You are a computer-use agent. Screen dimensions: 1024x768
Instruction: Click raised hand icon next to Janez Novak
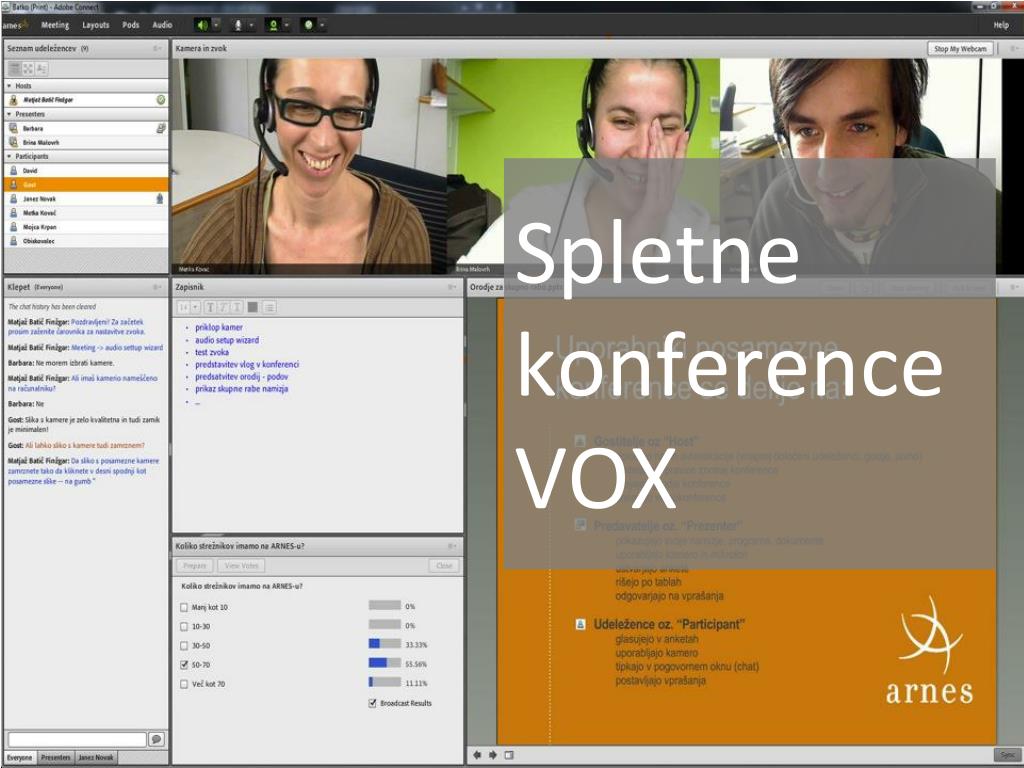click(160, 199)
